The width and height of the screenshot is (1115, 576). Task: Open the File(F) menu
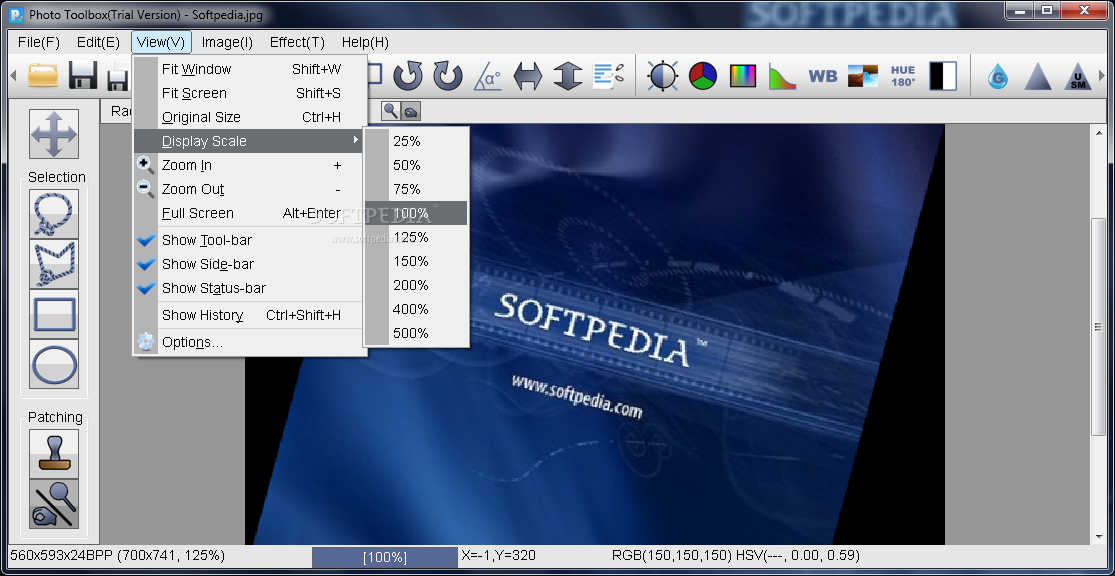[x=39, y=43]
